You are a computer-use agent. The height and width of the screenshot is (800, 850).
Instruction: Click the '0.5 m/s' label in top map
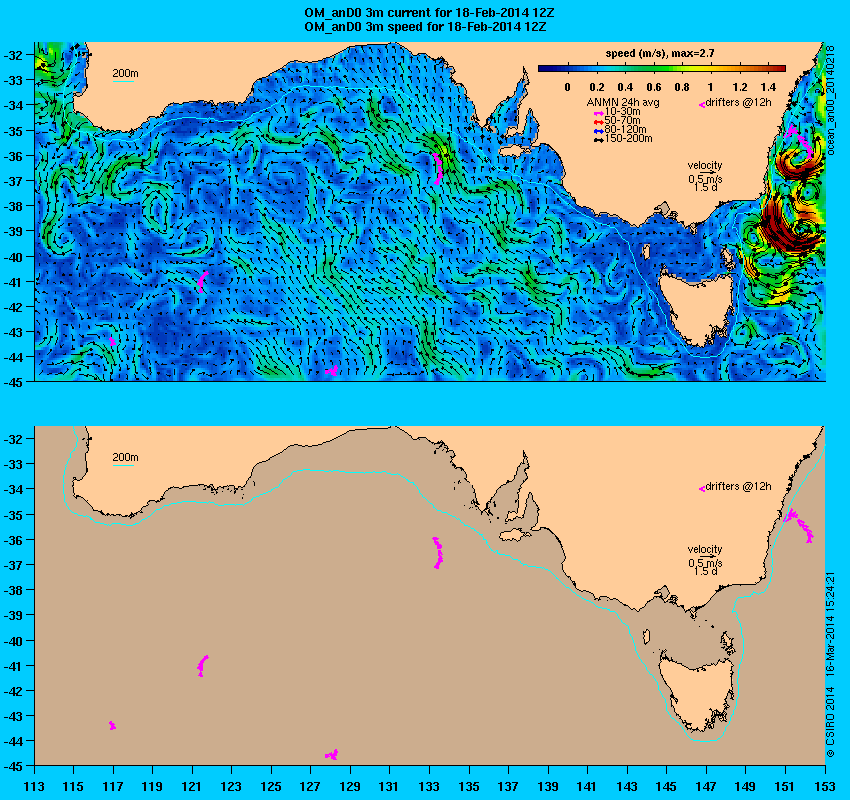[x=705, y=179]
